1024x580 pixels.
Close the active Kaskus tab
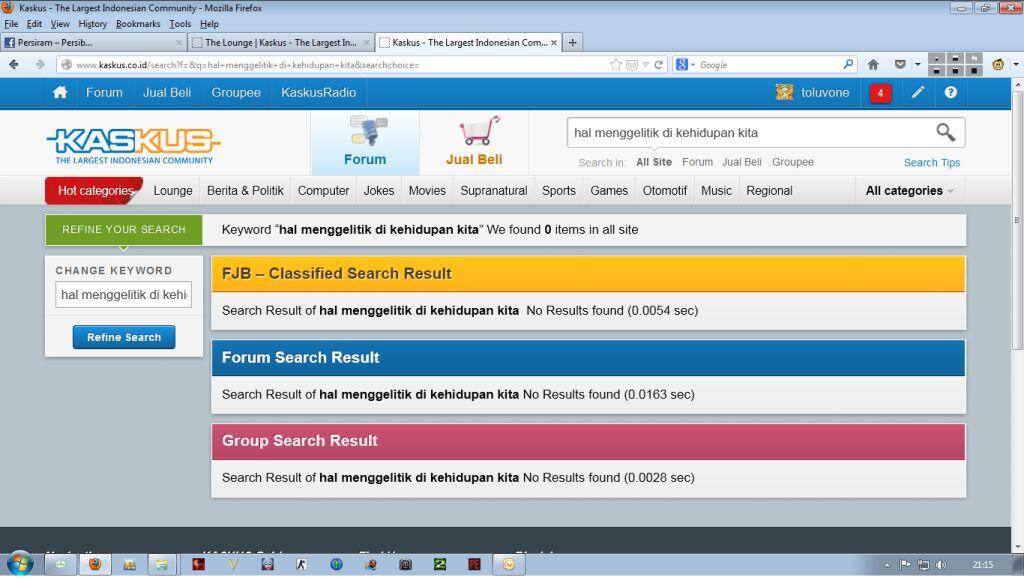click(554, 42)
